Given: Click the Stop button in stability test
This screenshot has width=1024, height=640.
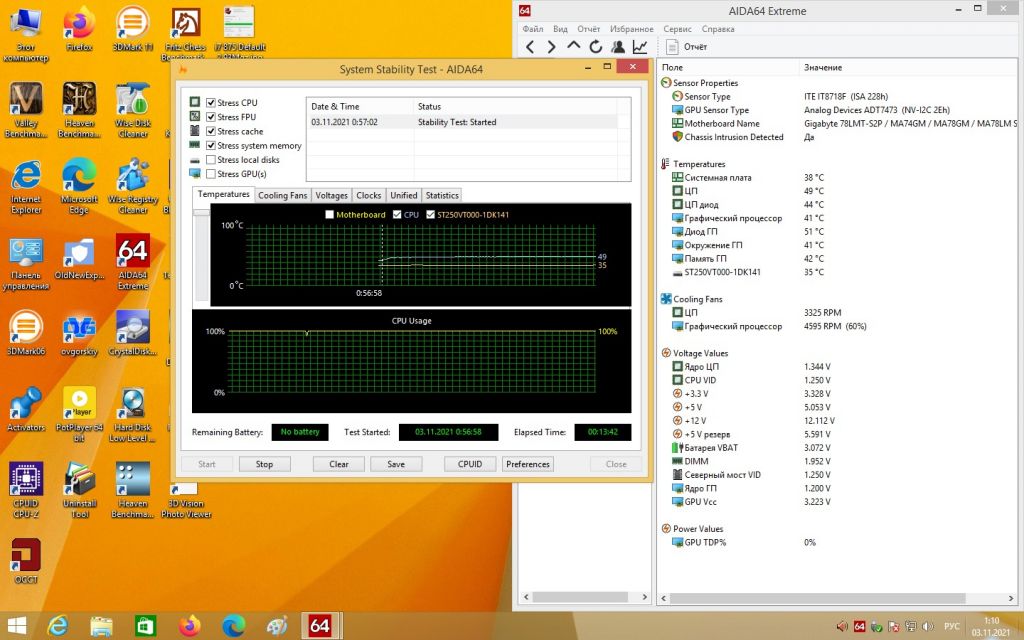Looking at the screenshot, I should pyautogui.click(x=264, y=464).
